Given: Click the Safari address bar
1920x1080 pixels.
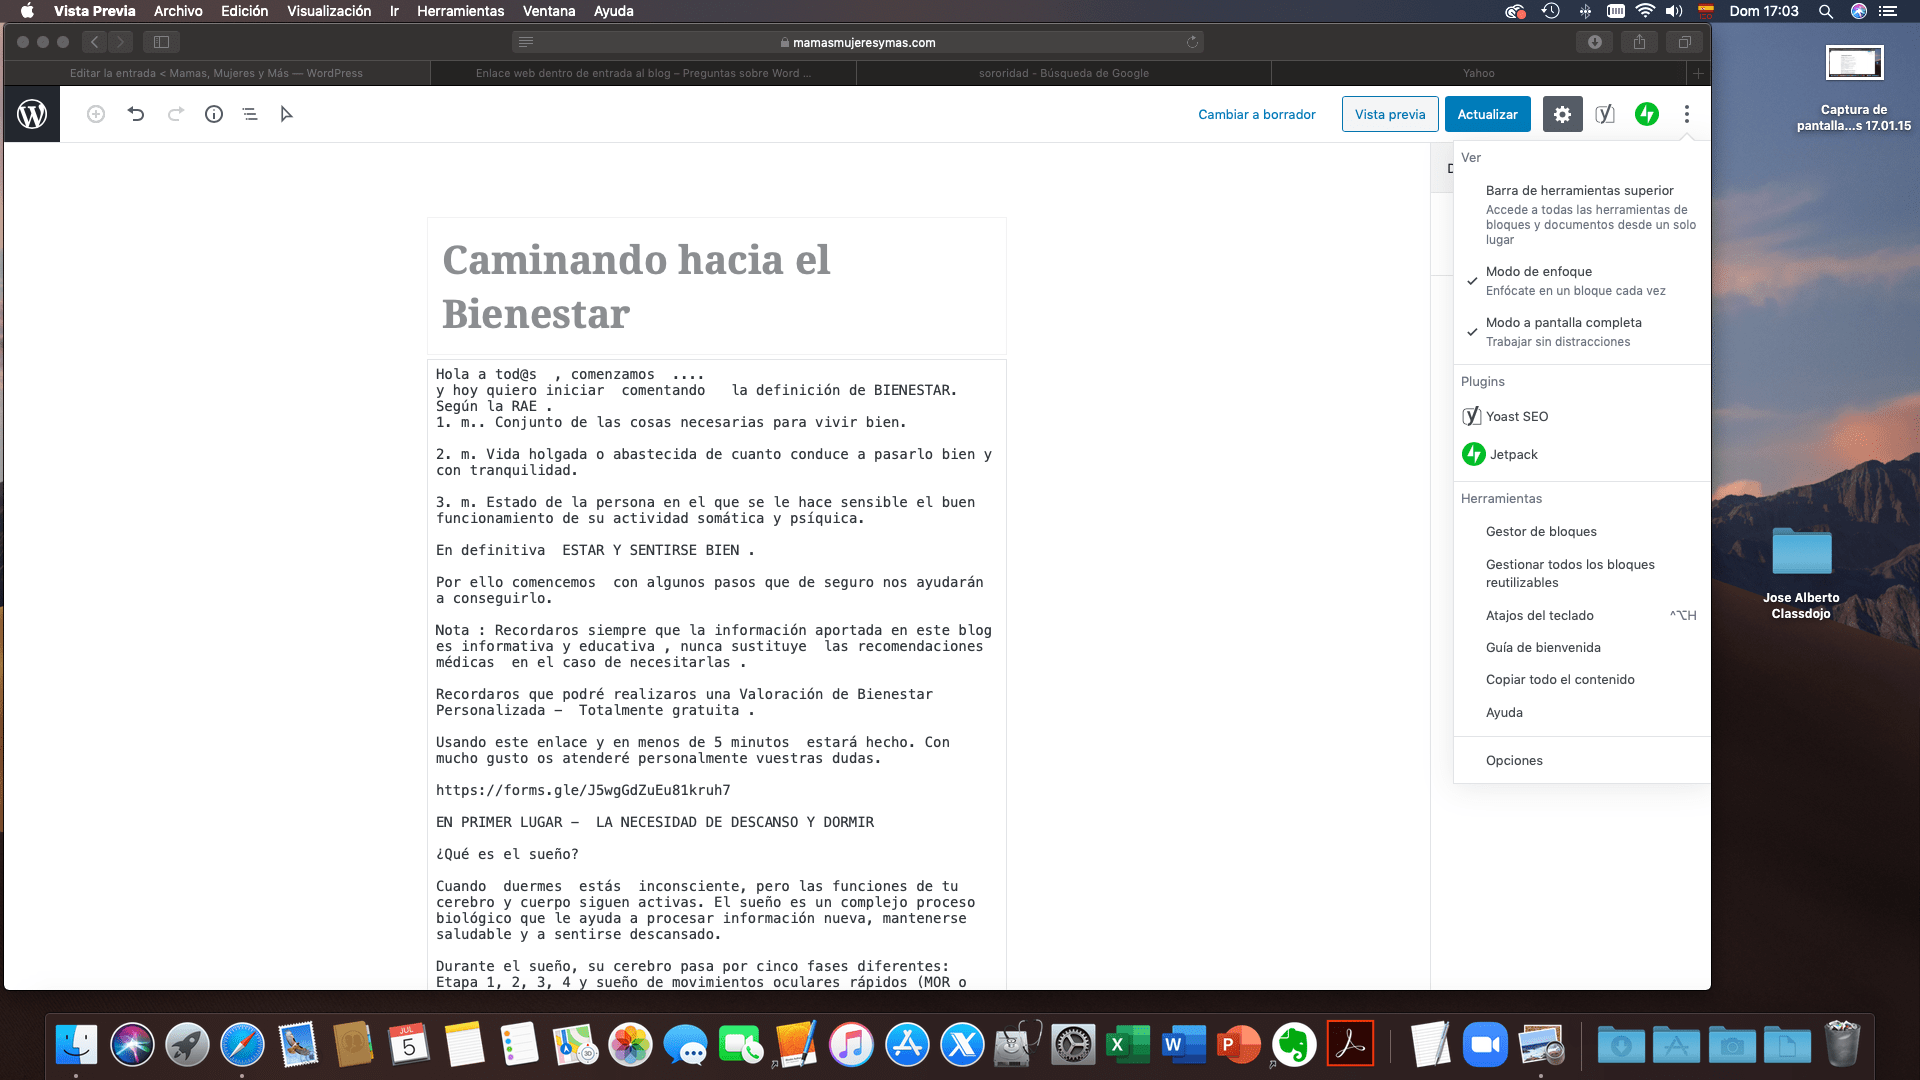Looking at the screenshot, I should point(857,42).
